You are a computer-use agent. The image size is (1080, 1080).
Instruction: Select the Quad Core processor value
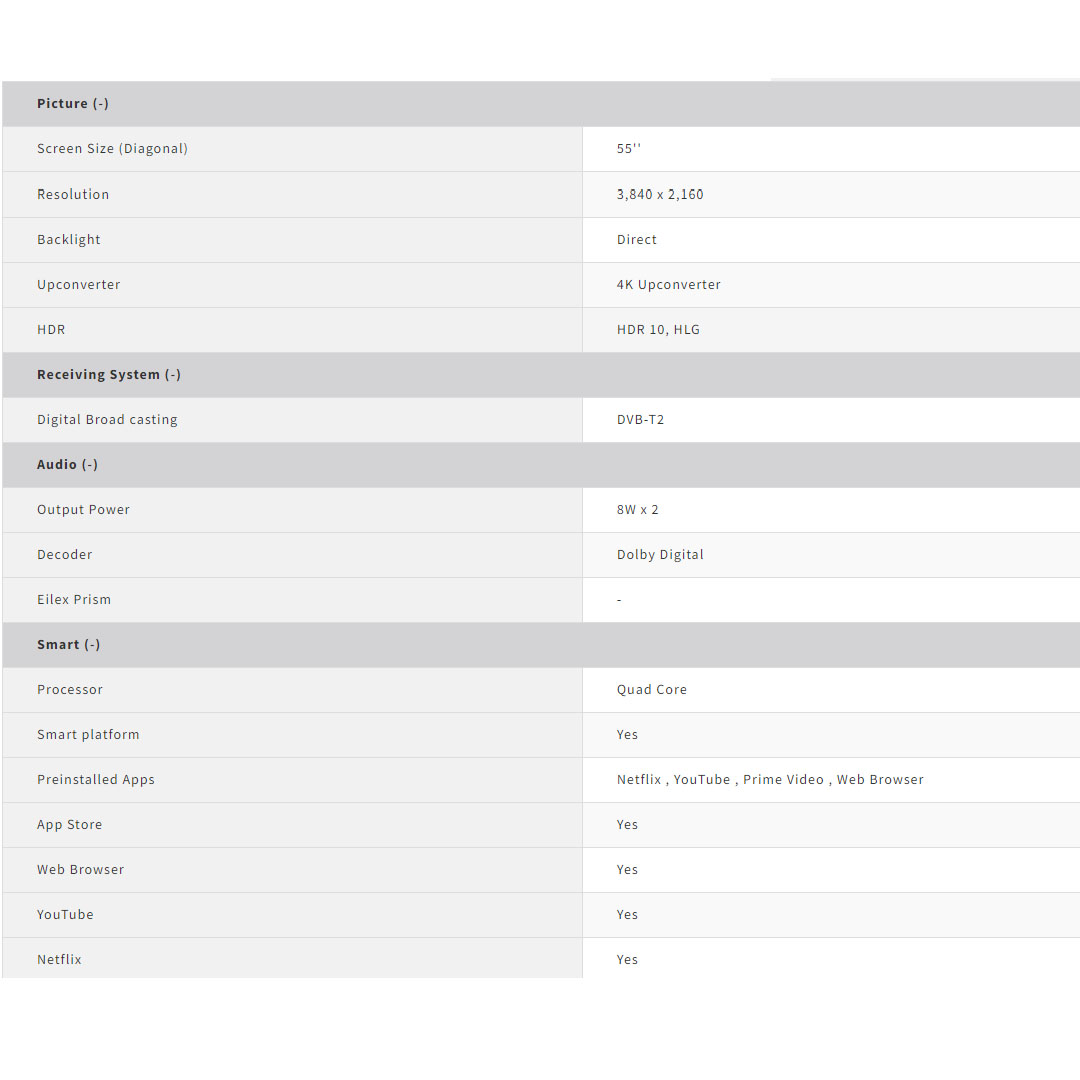(651, 690)
